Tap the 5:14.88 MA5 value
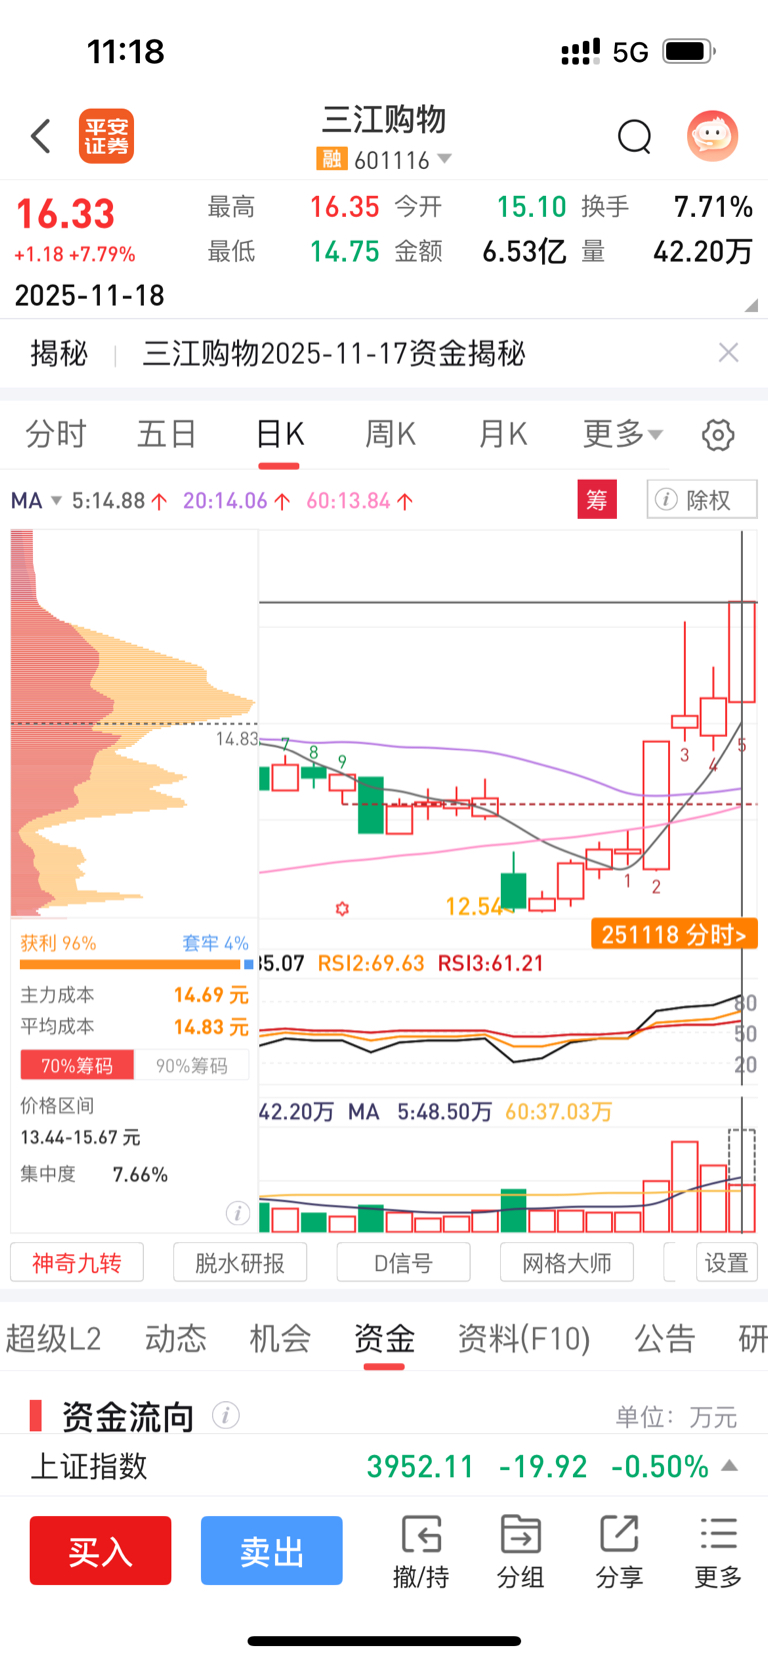This screenshot has width=768, height=1663. coord(118,500)
